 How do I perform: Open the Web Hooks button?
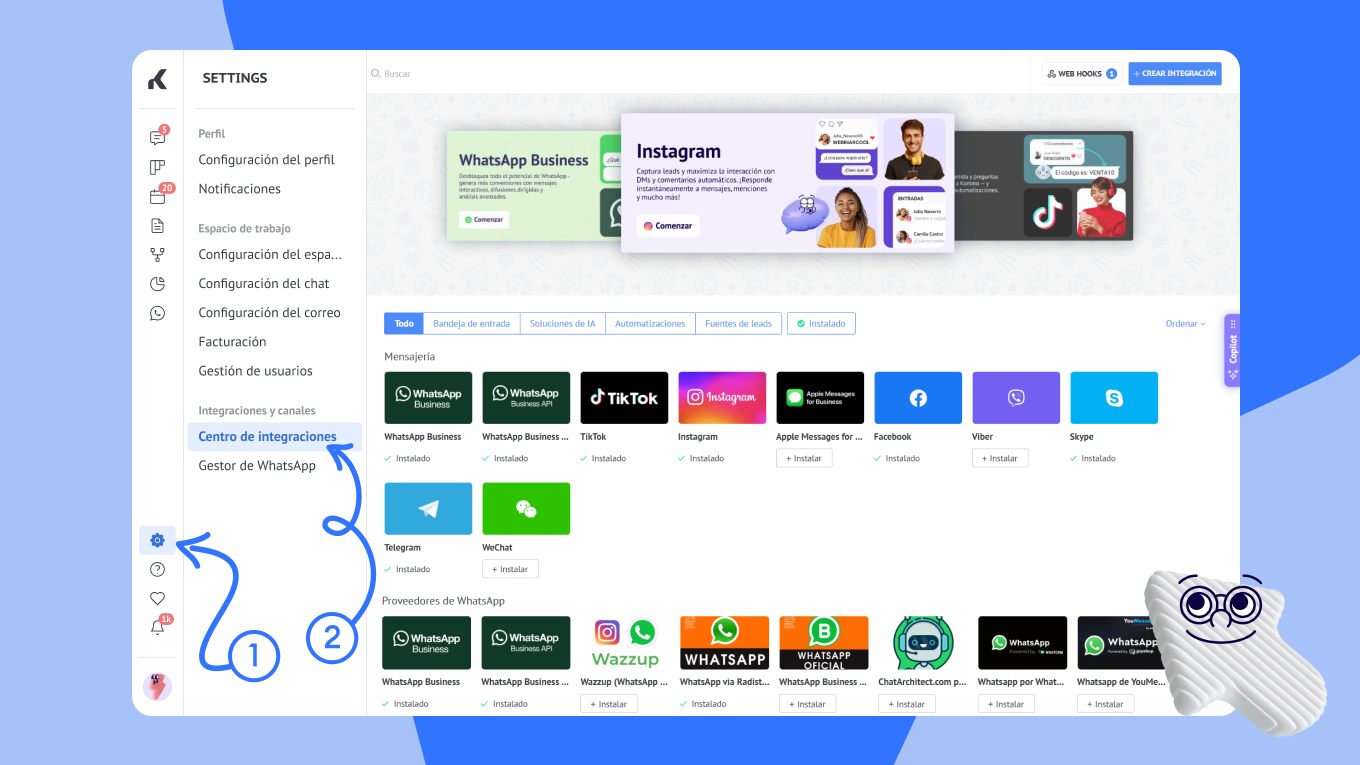[1080, 74]
